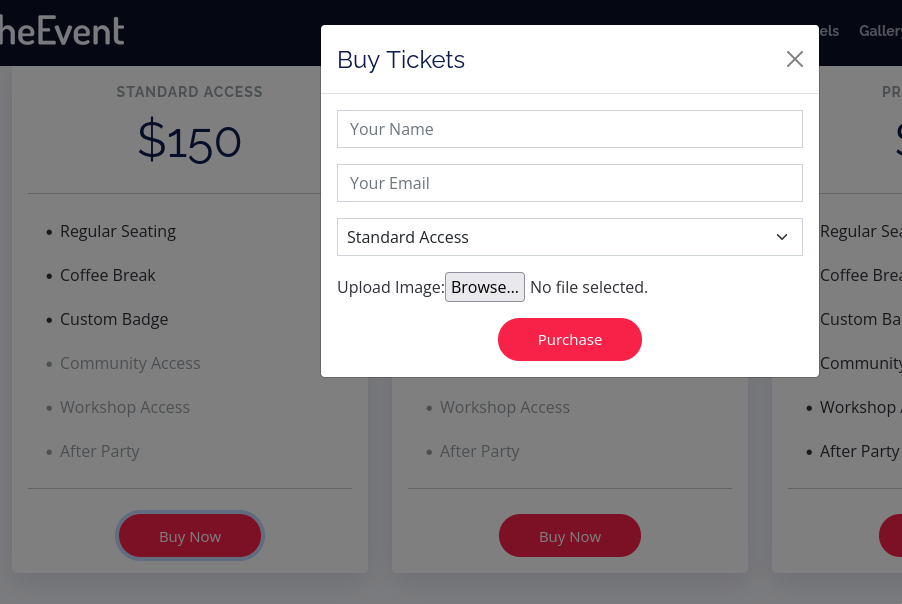
Task: Open the Gallery navigation link
Action: tap(881, 31)
